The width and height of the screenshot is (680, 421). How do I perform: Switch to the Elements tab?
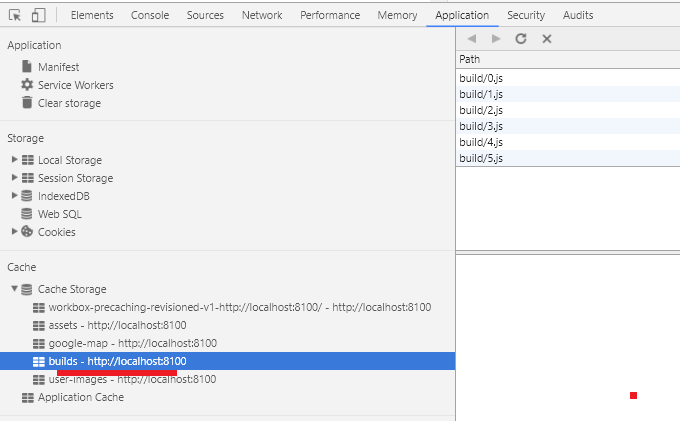pyautogui.click(x=92, y=15)
